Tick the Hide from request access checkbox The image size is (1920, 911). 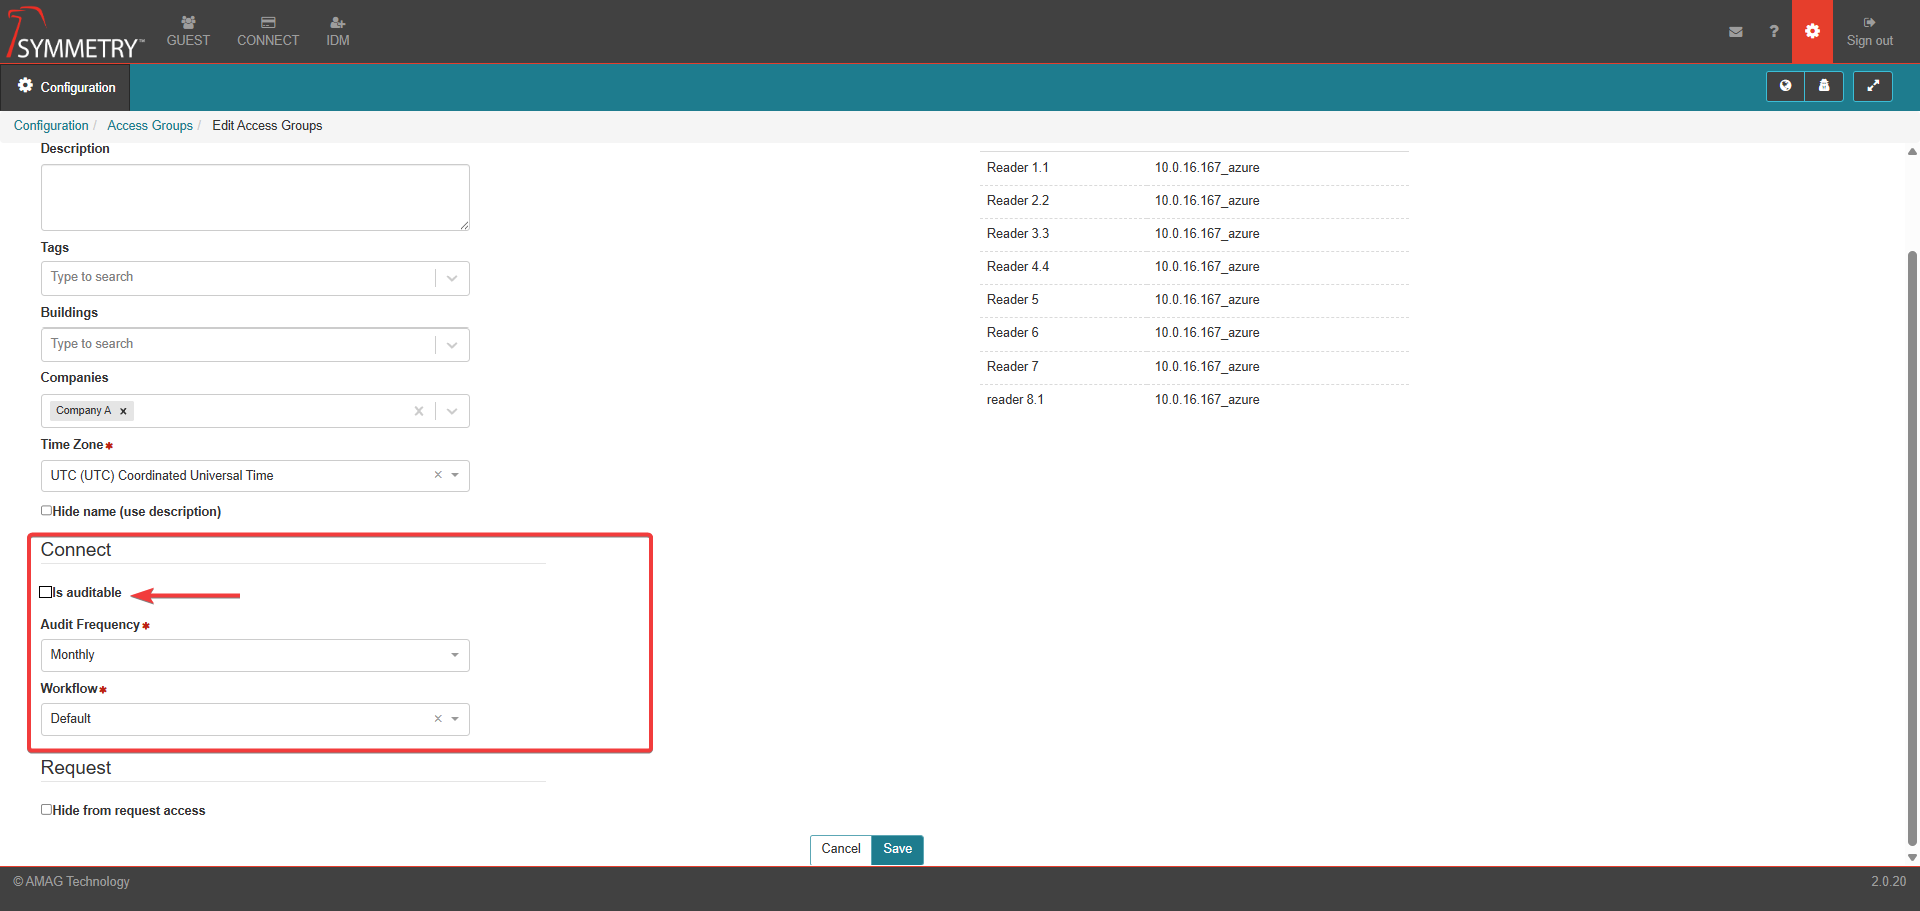tap(46, 810)
